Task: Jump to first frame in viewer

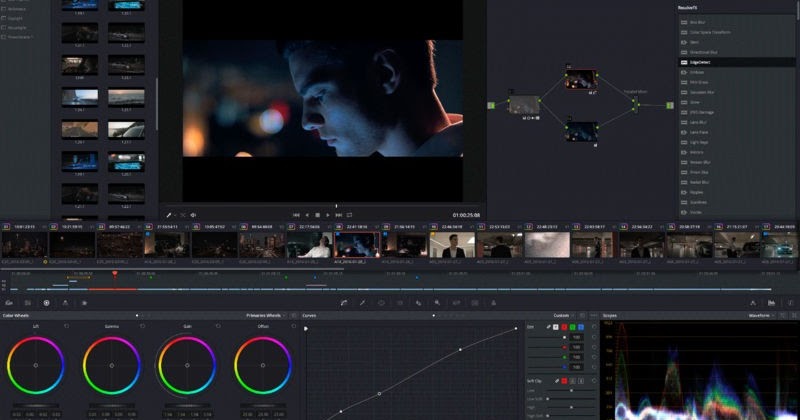Action: (x=296, y=215)
